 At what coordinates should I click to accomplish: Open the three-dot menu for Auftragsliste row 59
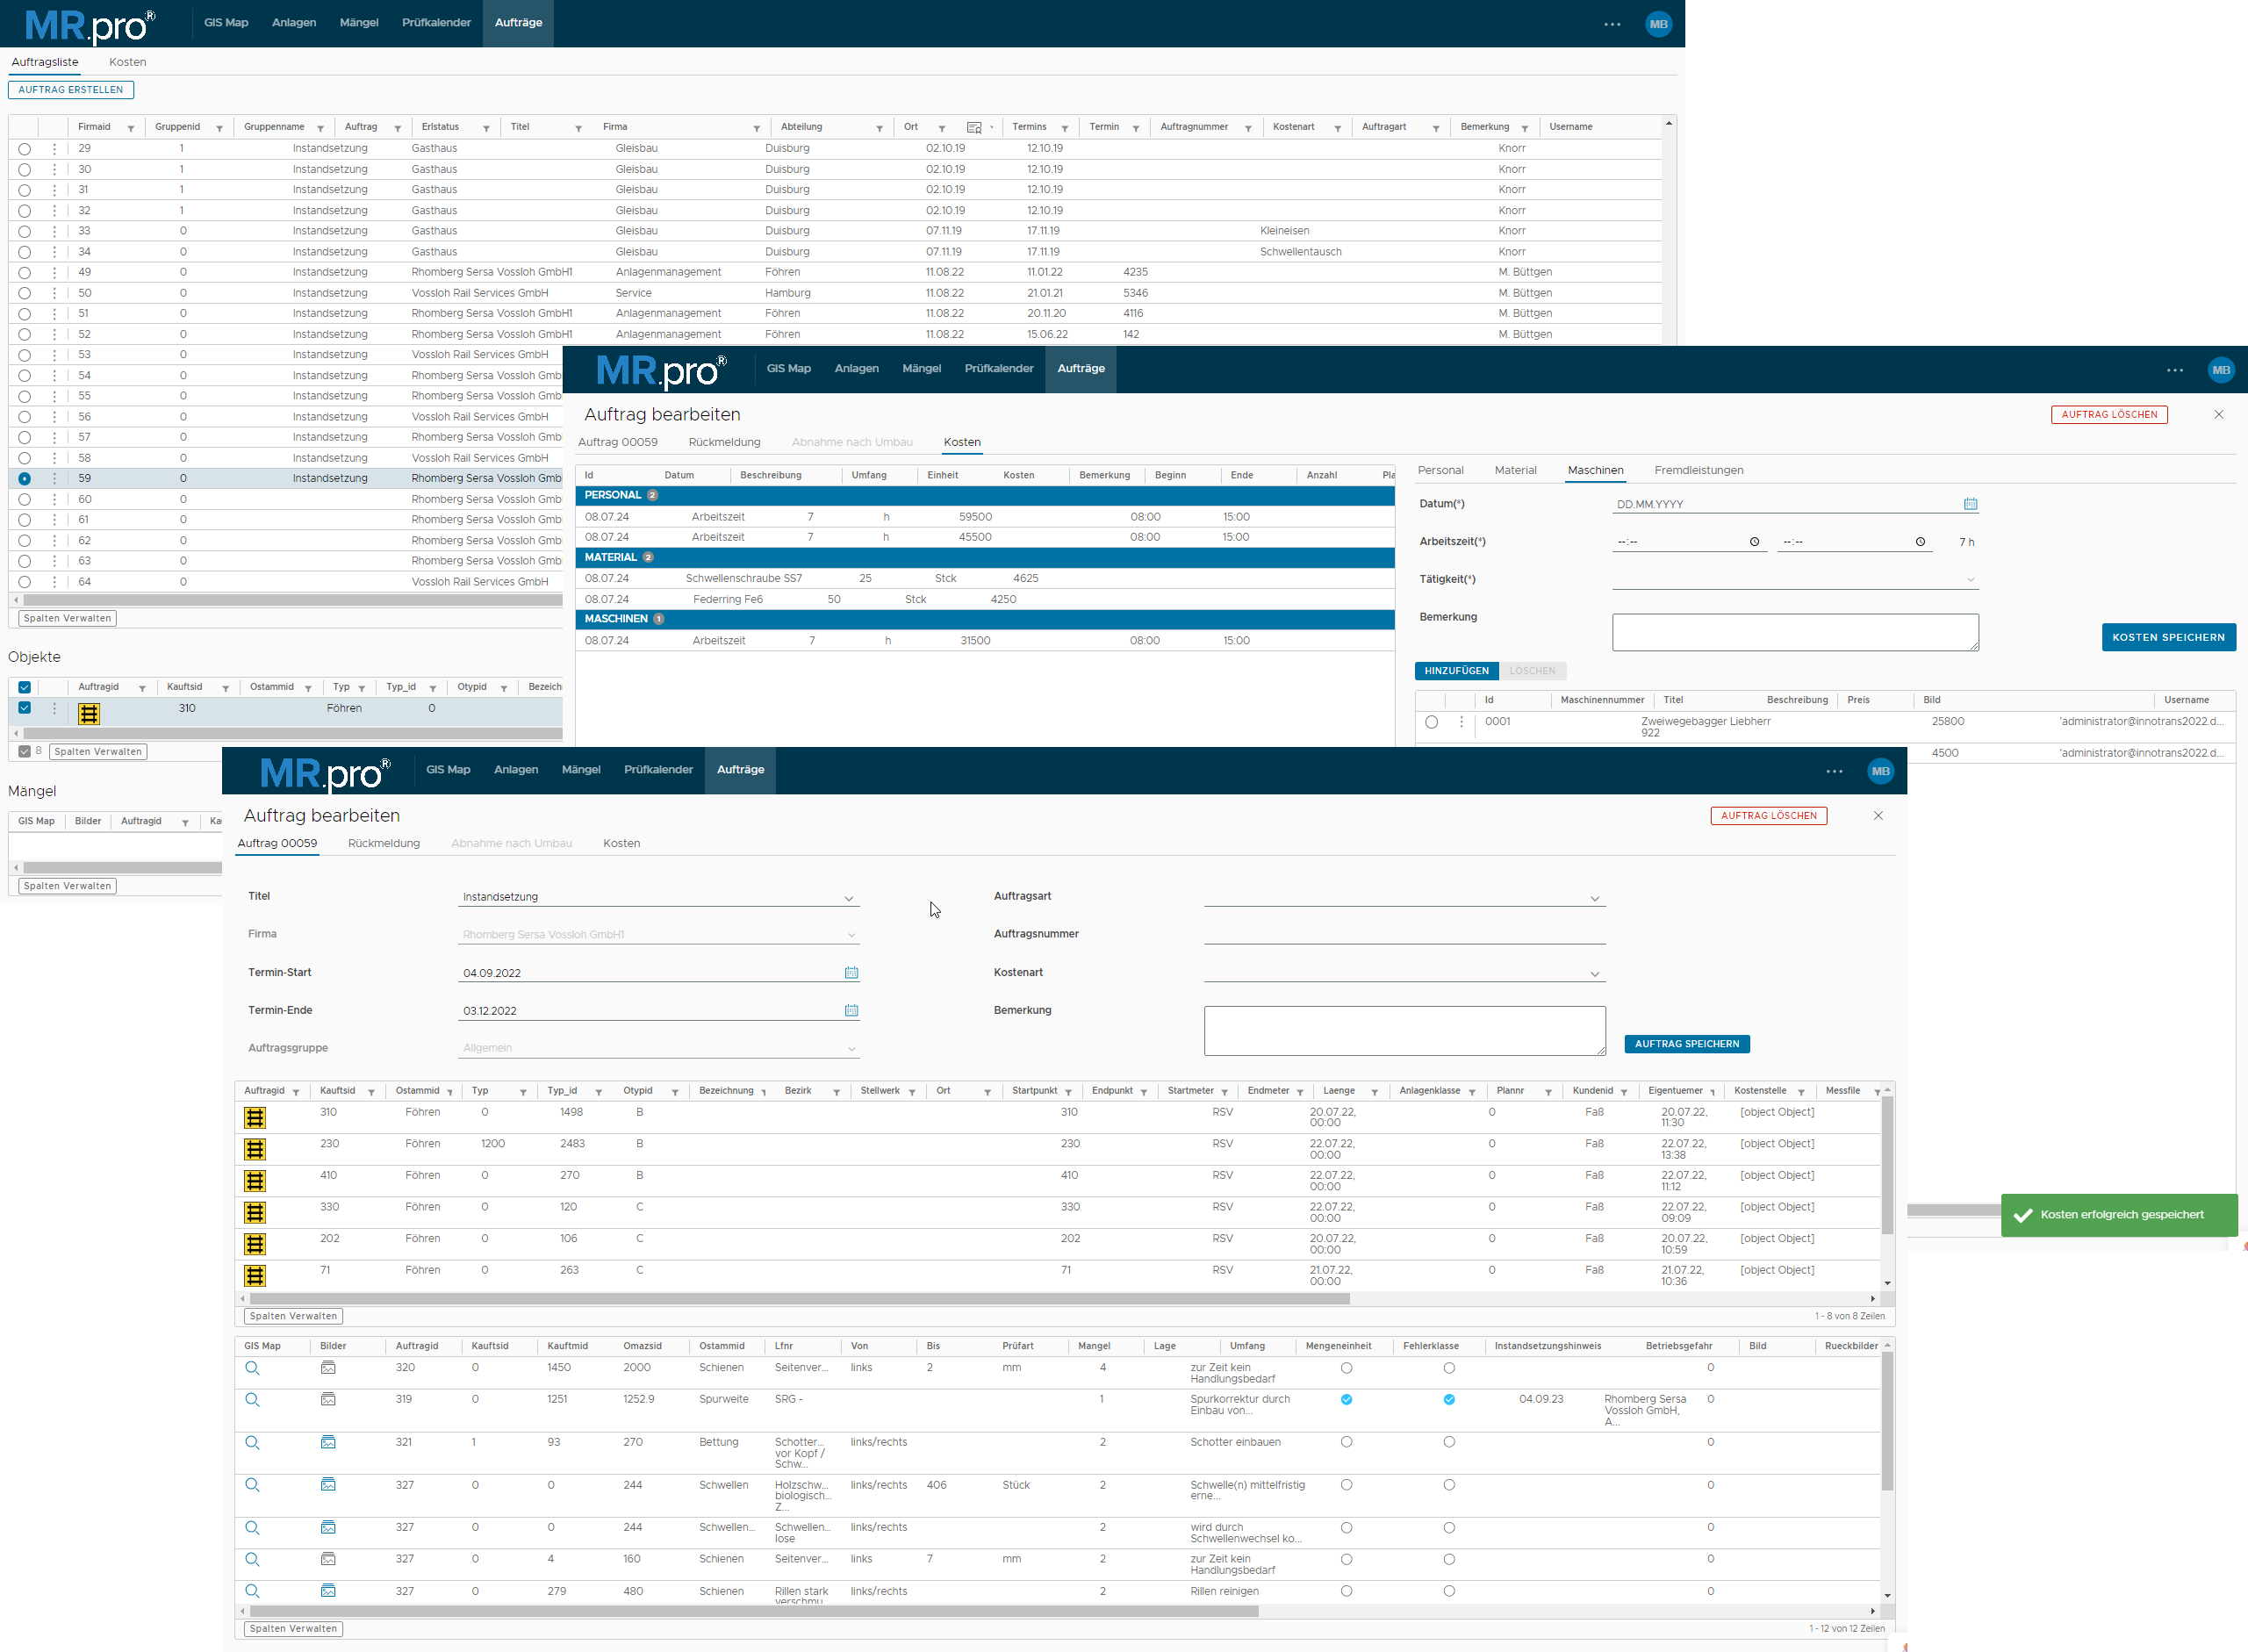coord(54,478)
